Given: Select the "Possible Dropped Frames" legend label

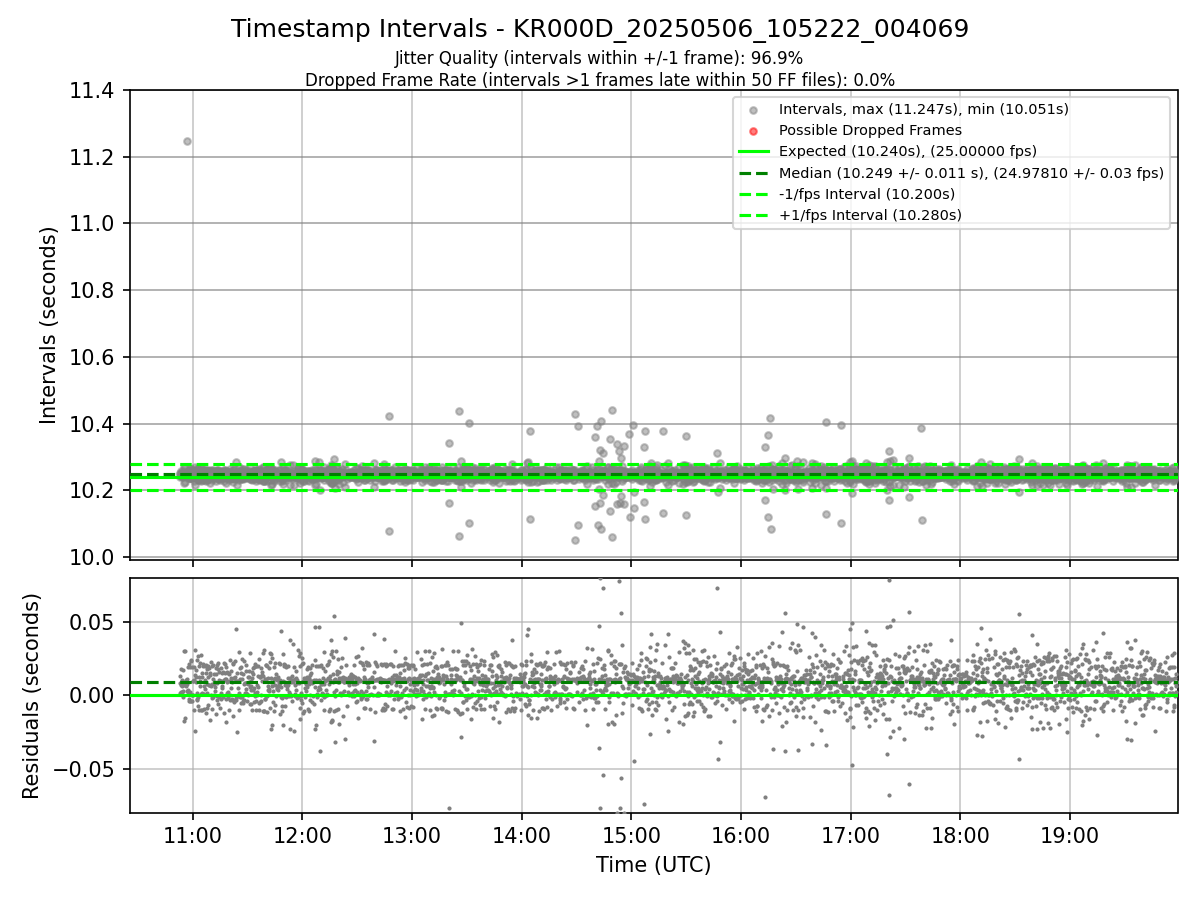Looking at the screenshot, I should point(870,130).
